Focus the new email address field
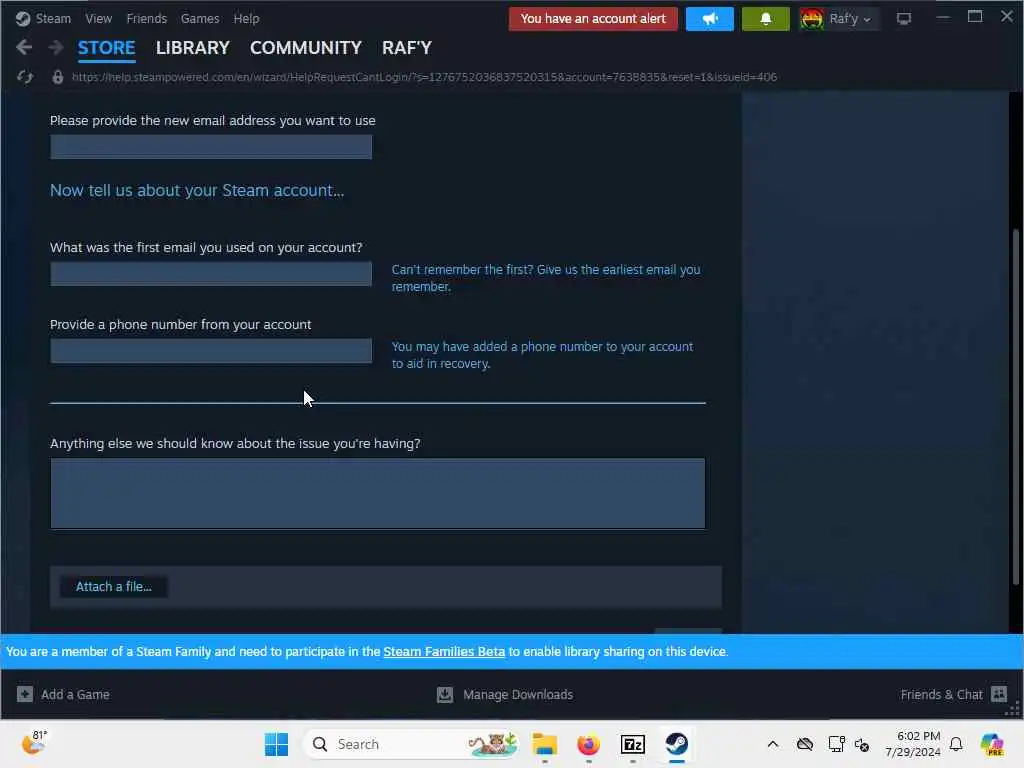Viewport: 1024px width, 768px height. click(x=211, y=147)
